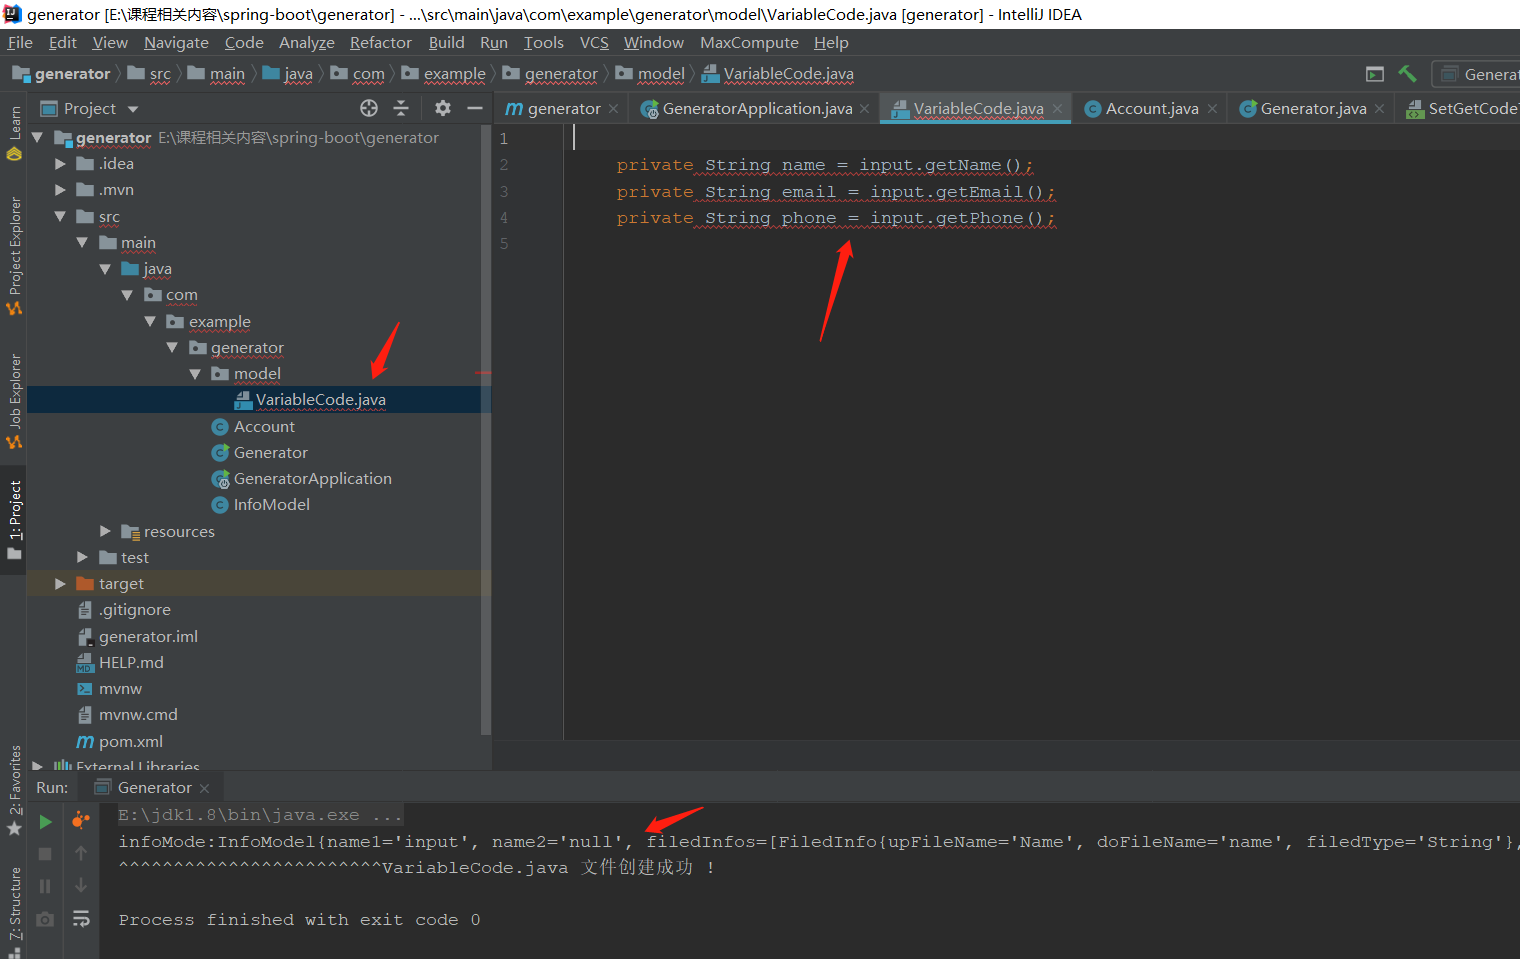Open the Project panel gear settings

click(443, 108)
